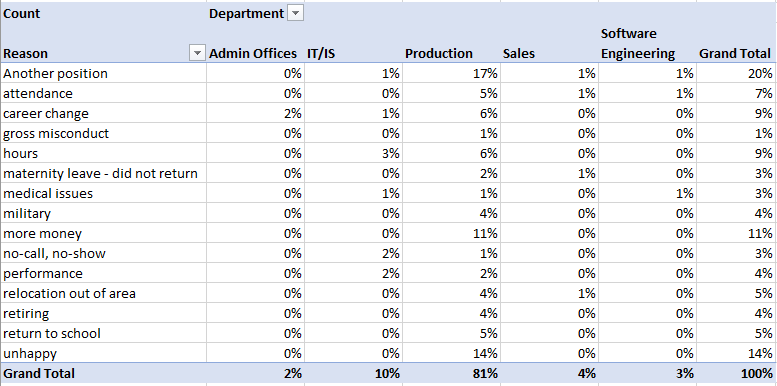Click Production 11% in more money row

pos(451,233)
